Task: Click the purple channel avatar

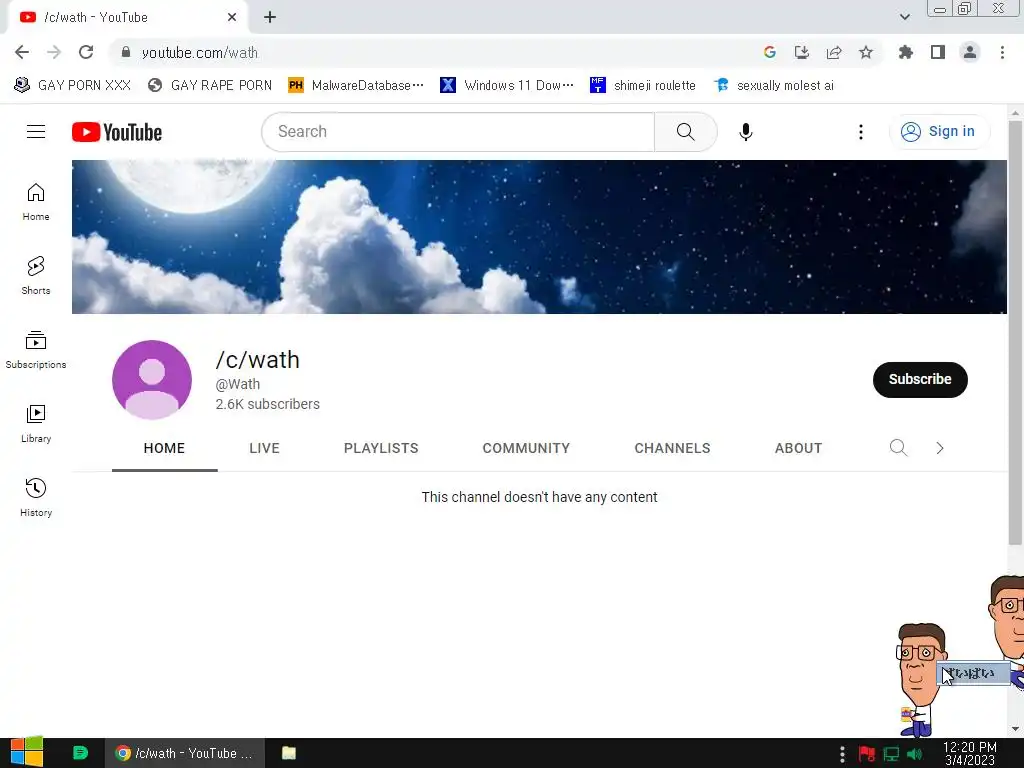Action: (152, 379)
